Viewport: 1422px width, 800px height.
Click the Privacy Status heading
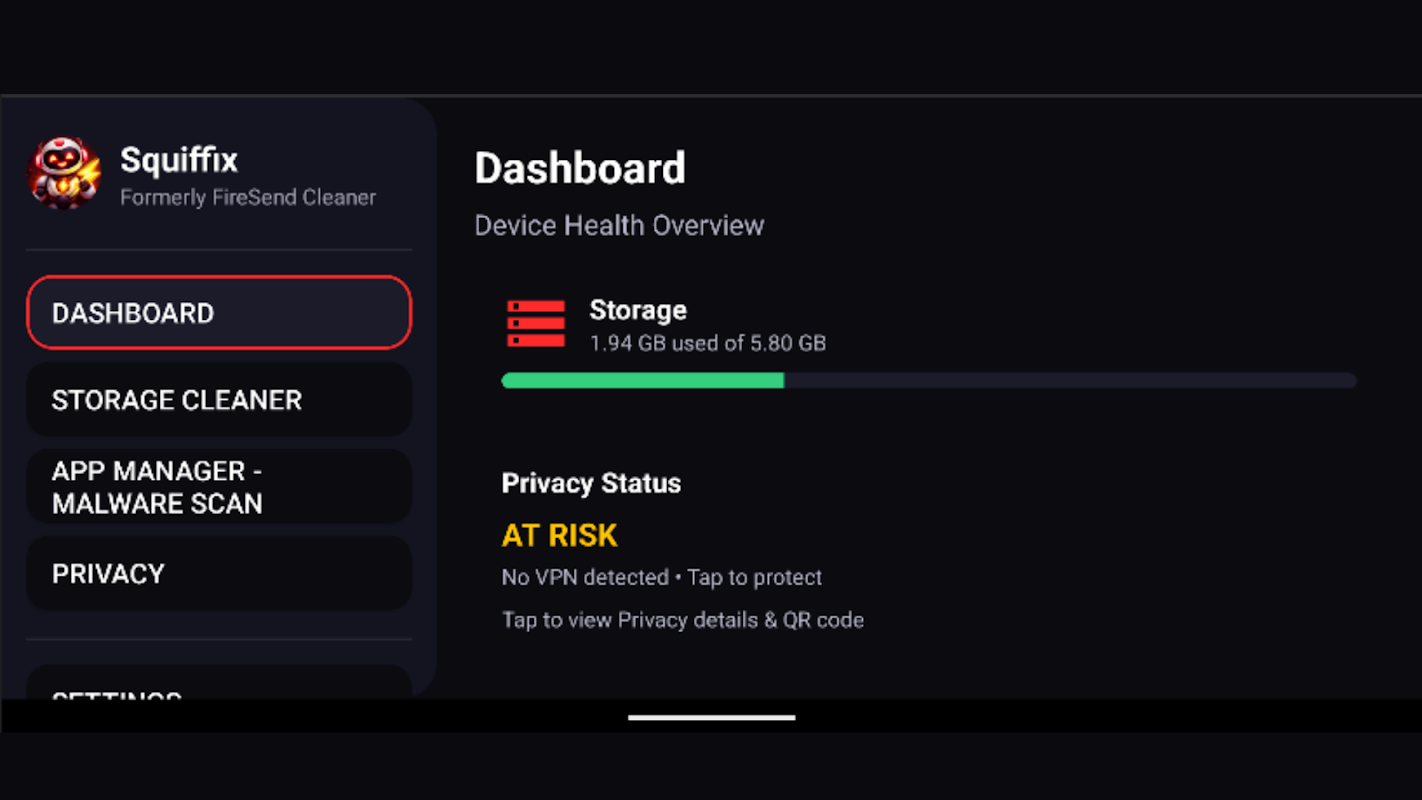coord(591,484)
